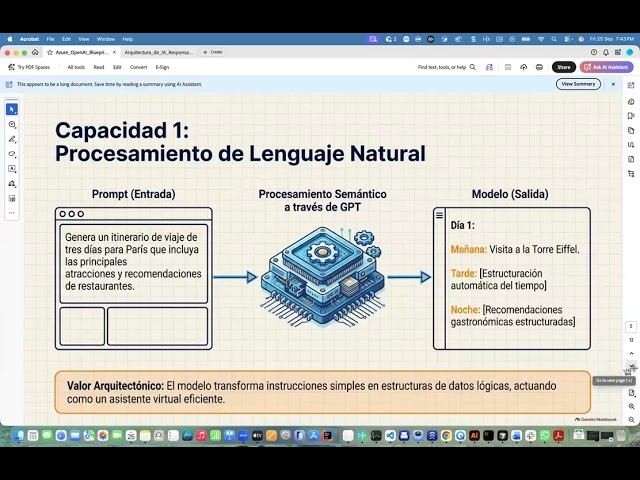The width and height of the screenshot is (640, 480).
Task: Open the All tools menu
Action: point(76,67)
